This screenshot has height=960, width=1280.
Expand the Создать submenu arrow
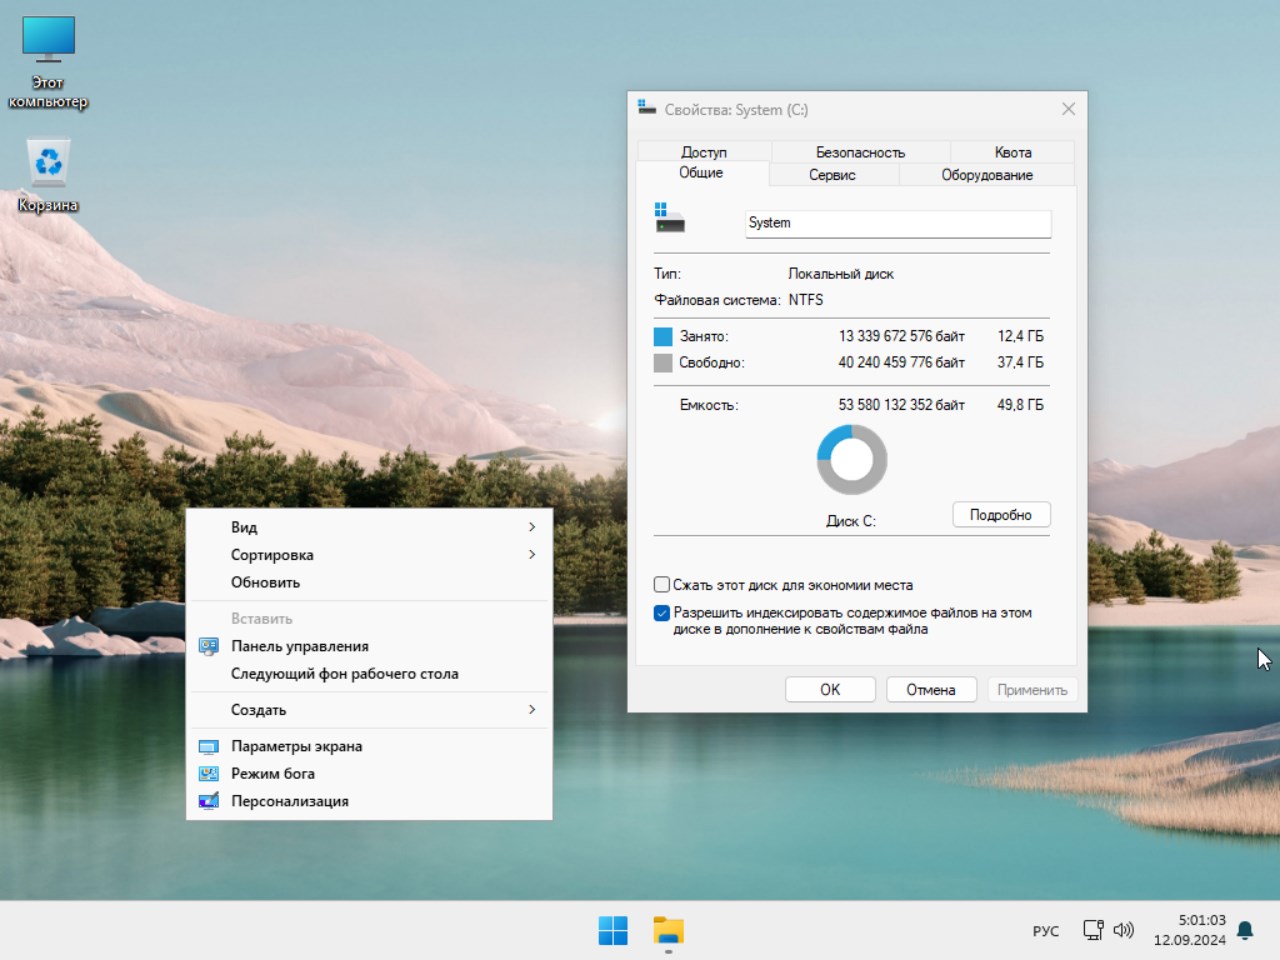532,709
